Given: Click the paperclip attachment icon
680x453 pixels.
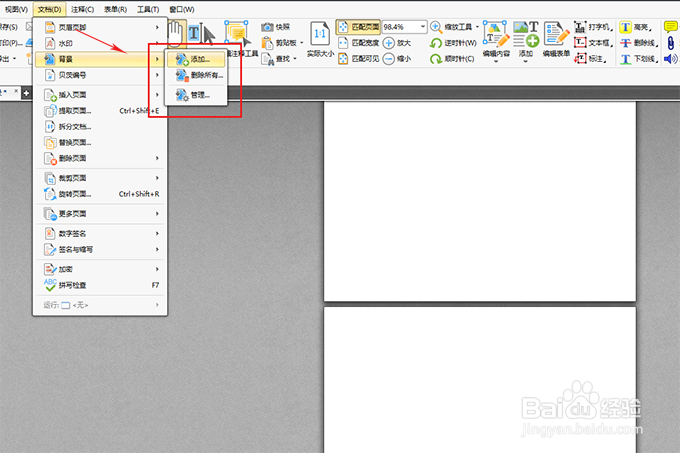Looking at the screenshot, I should point(670,43).
